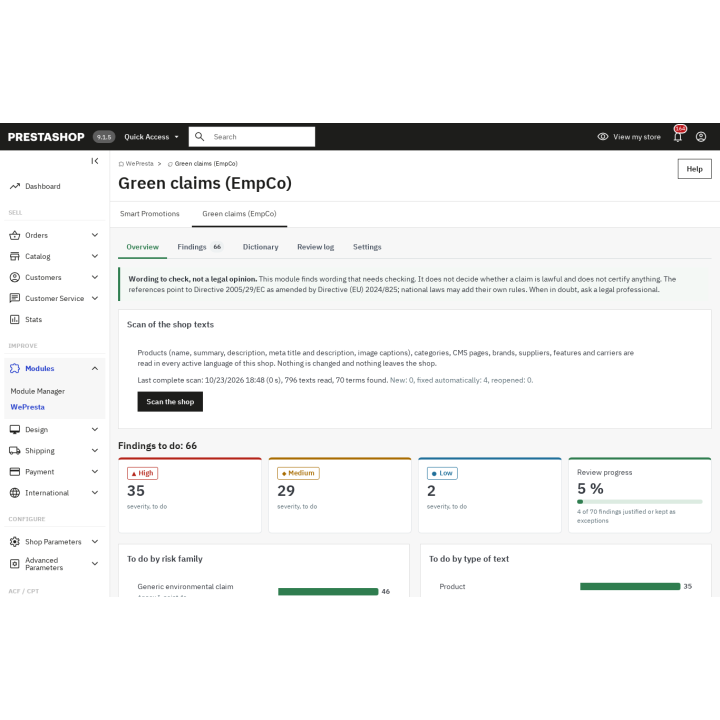Click the Review progress bar
Viewport: 720px width, 720px height.
tap(640, 501)
